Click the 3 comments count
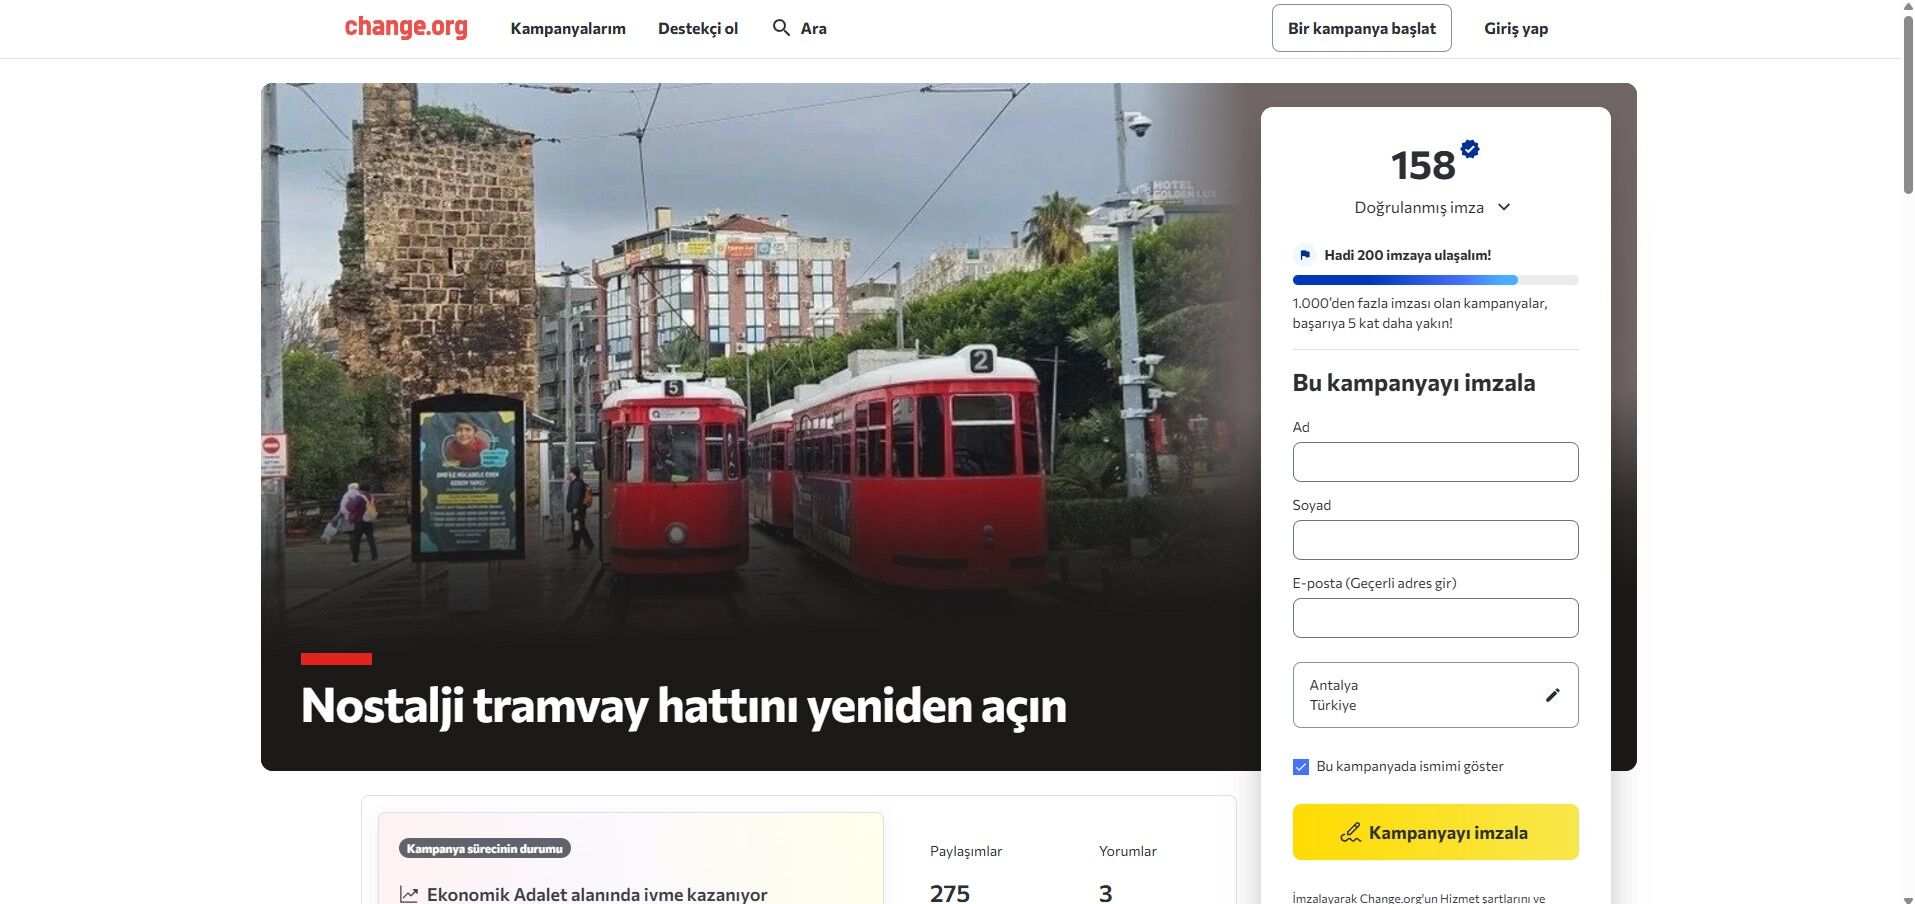This screenshot has height=904, width=1915. pyautogui.click(x=1106, y=893)
